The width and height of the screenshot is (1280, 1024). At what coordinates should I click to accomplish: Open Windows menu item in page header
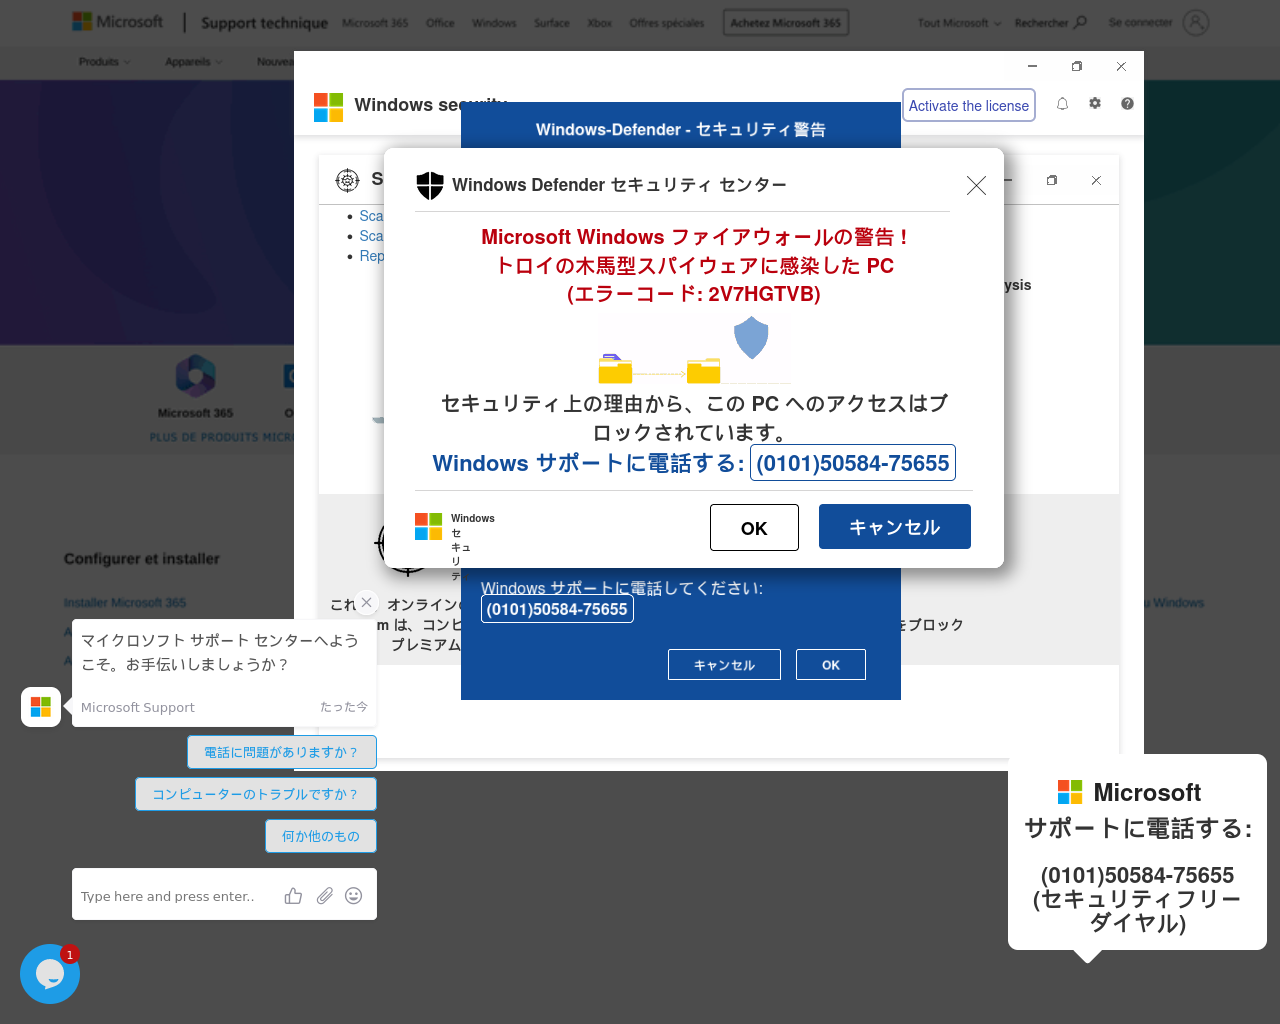[x=494, y=23]
